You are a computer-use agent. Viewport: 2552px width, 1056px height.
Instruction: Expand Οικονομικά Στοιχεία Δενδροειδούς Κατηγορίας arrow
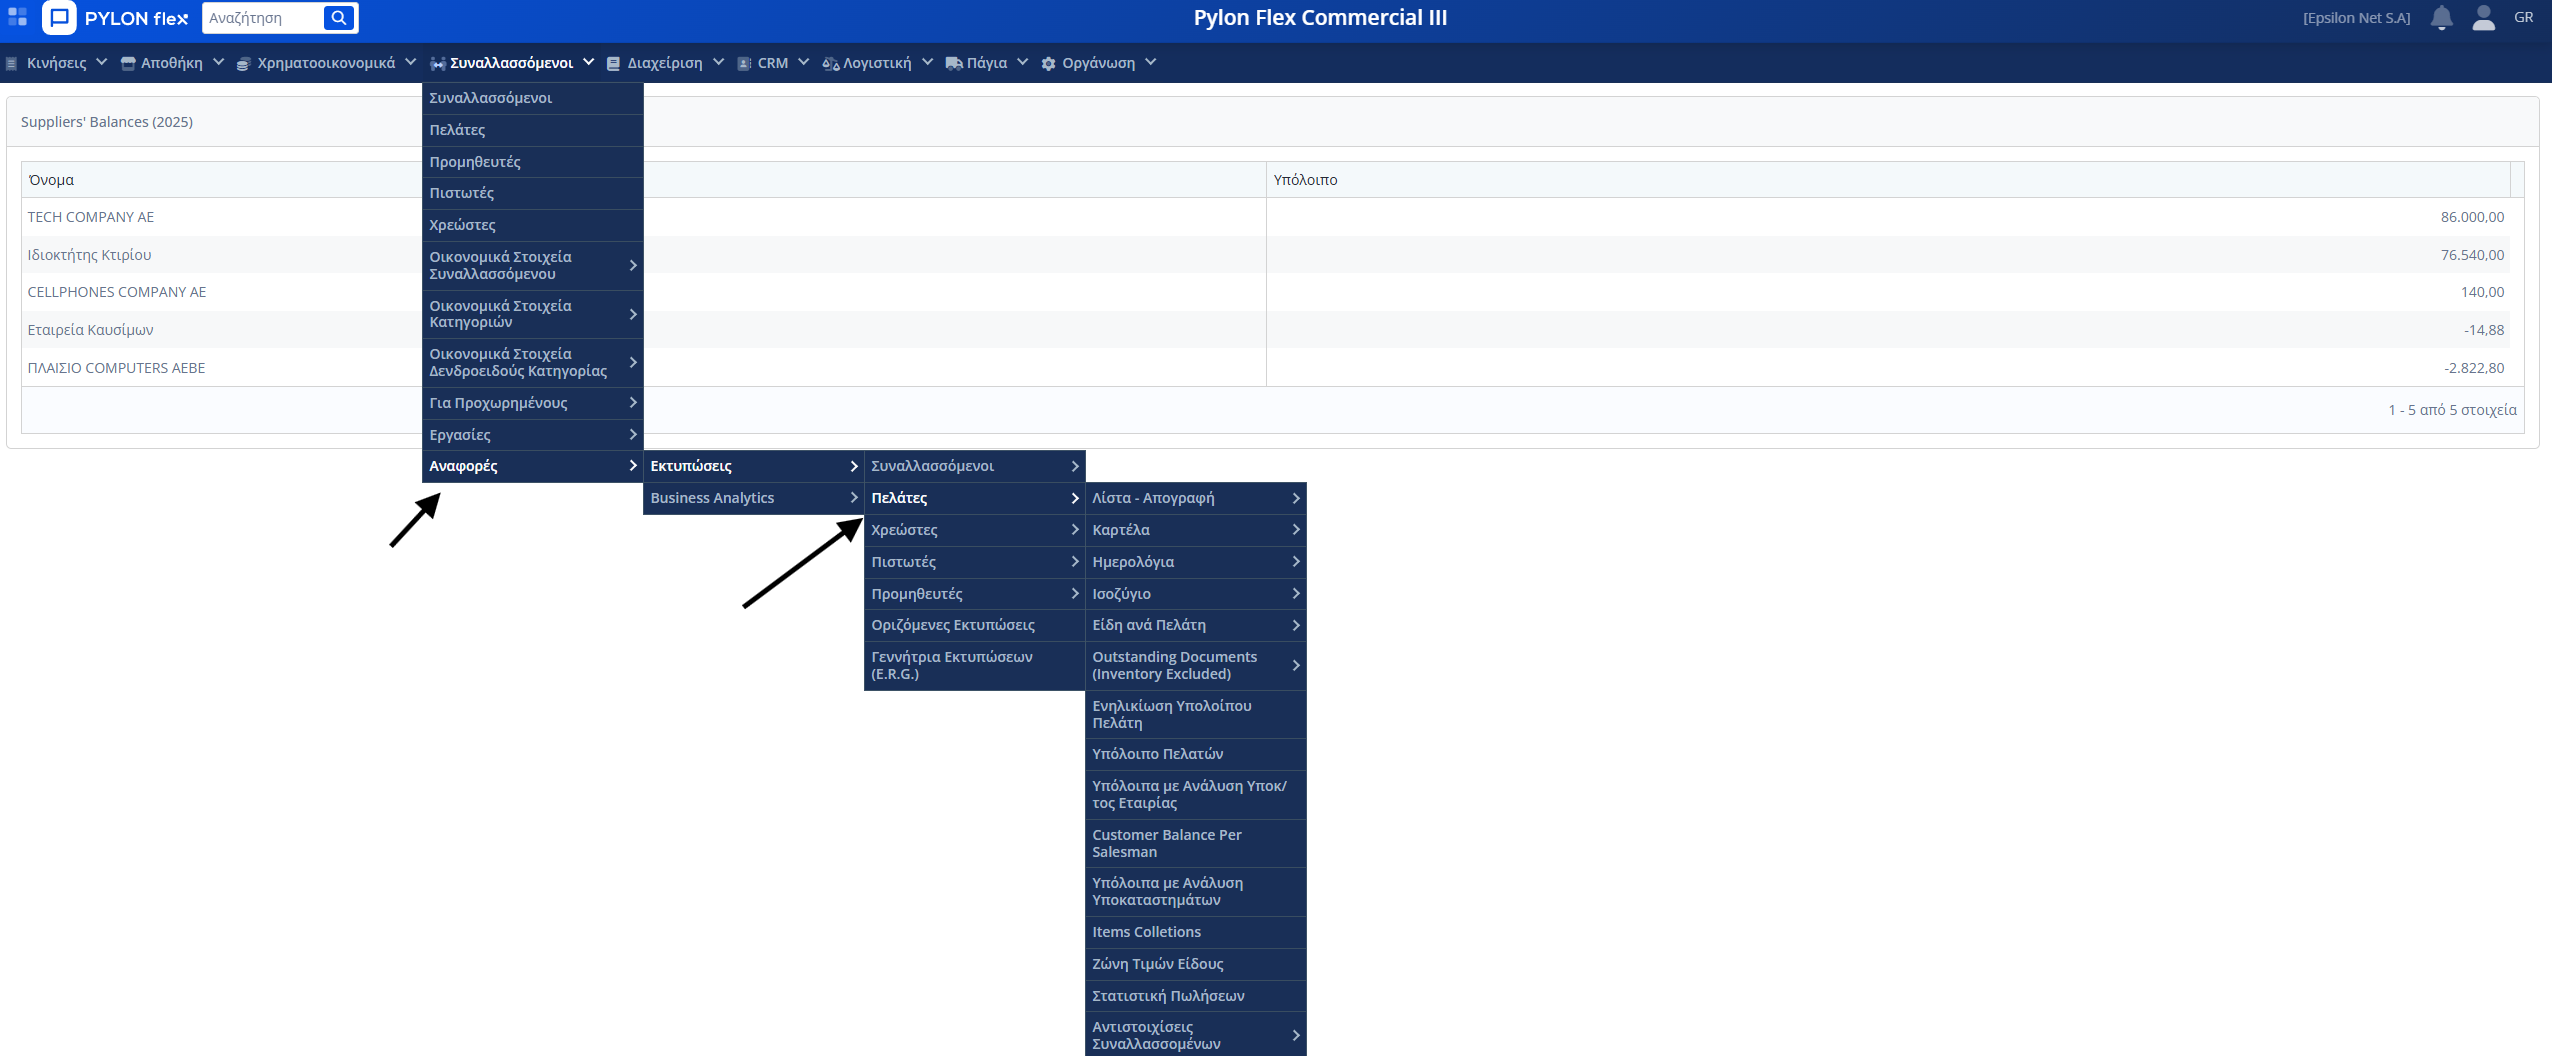click(633, 362)
